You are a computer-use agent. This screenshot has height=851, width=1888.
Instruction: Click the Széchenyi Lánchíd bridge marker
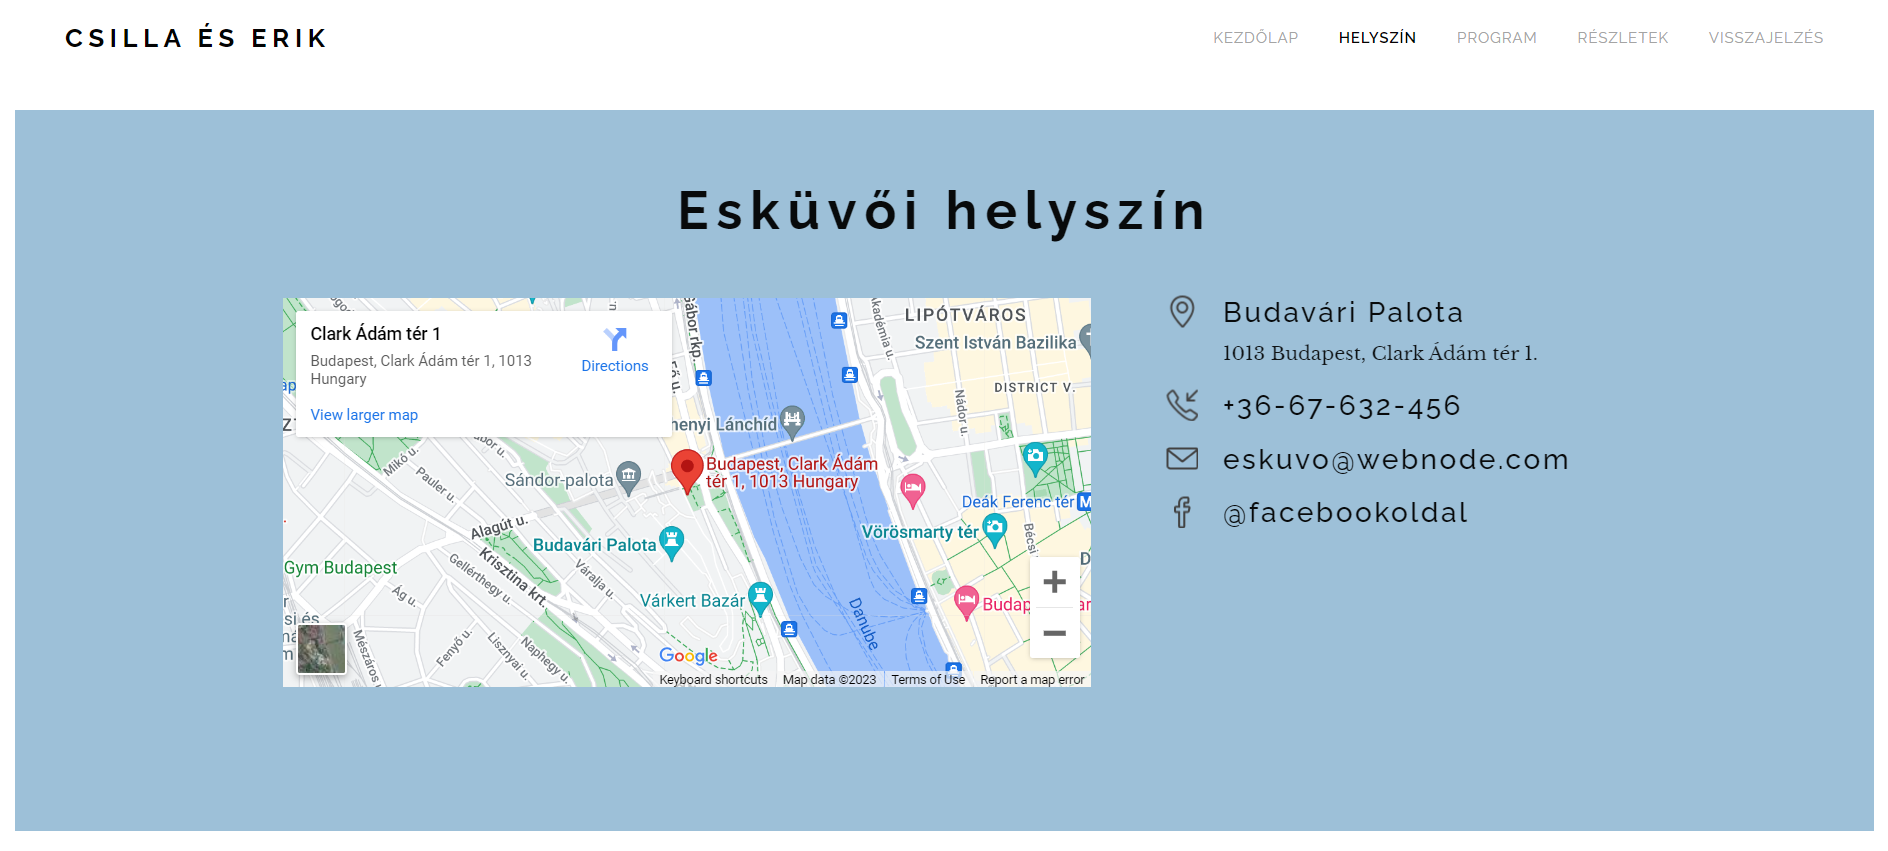point(792,421)
